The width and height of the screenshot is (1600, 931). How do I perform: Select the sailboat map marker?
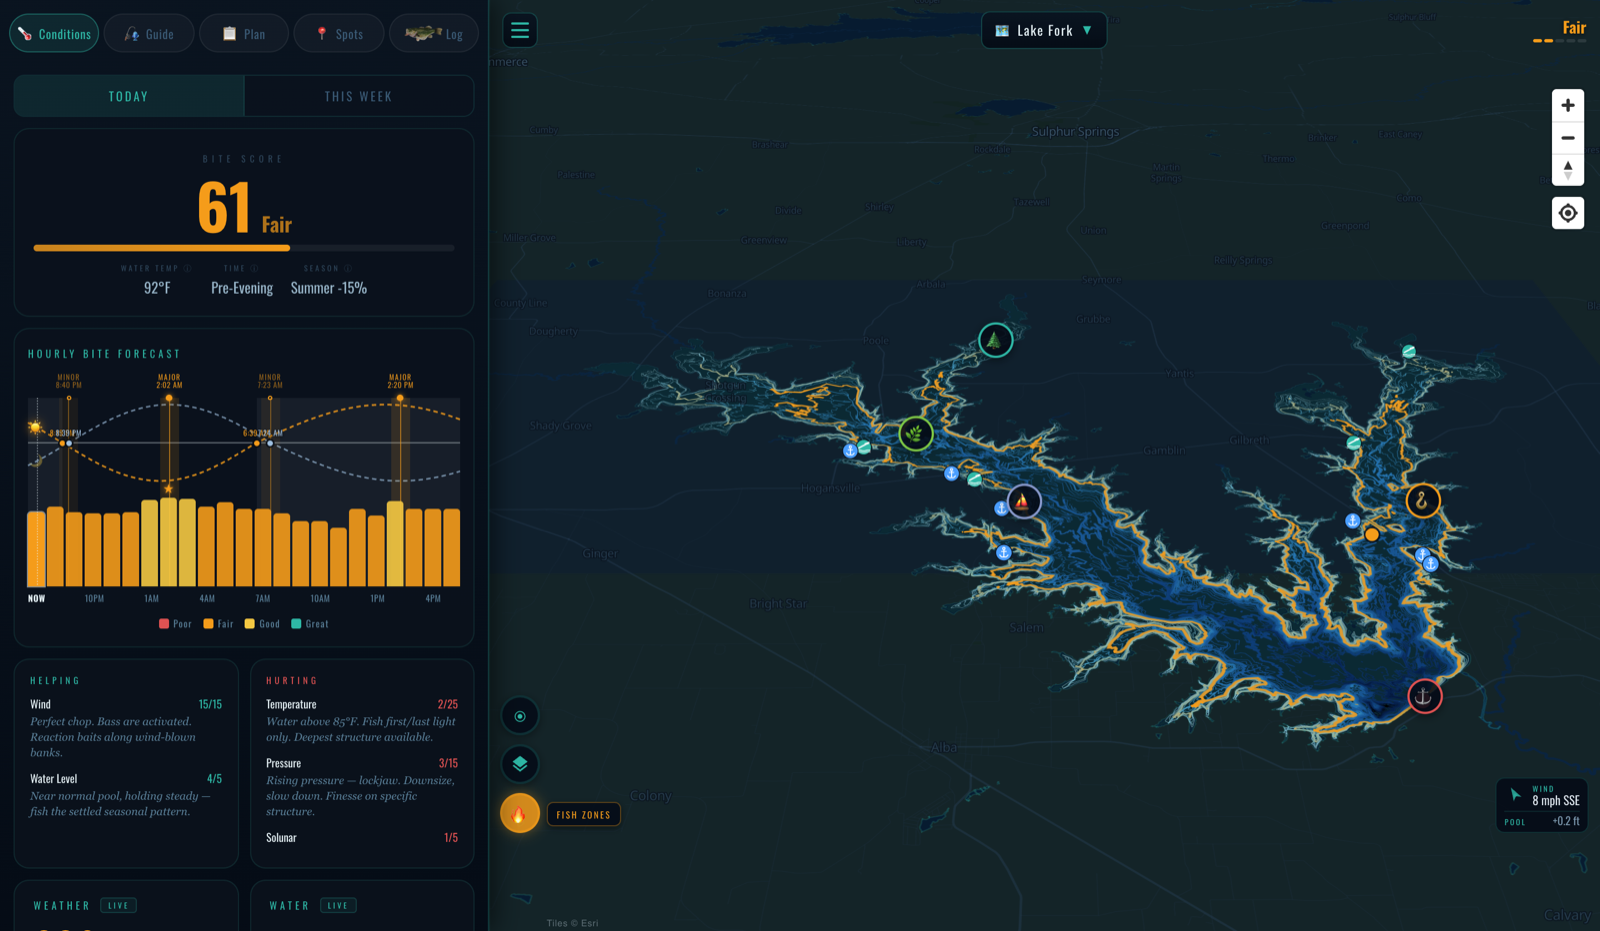[1023, 502]
